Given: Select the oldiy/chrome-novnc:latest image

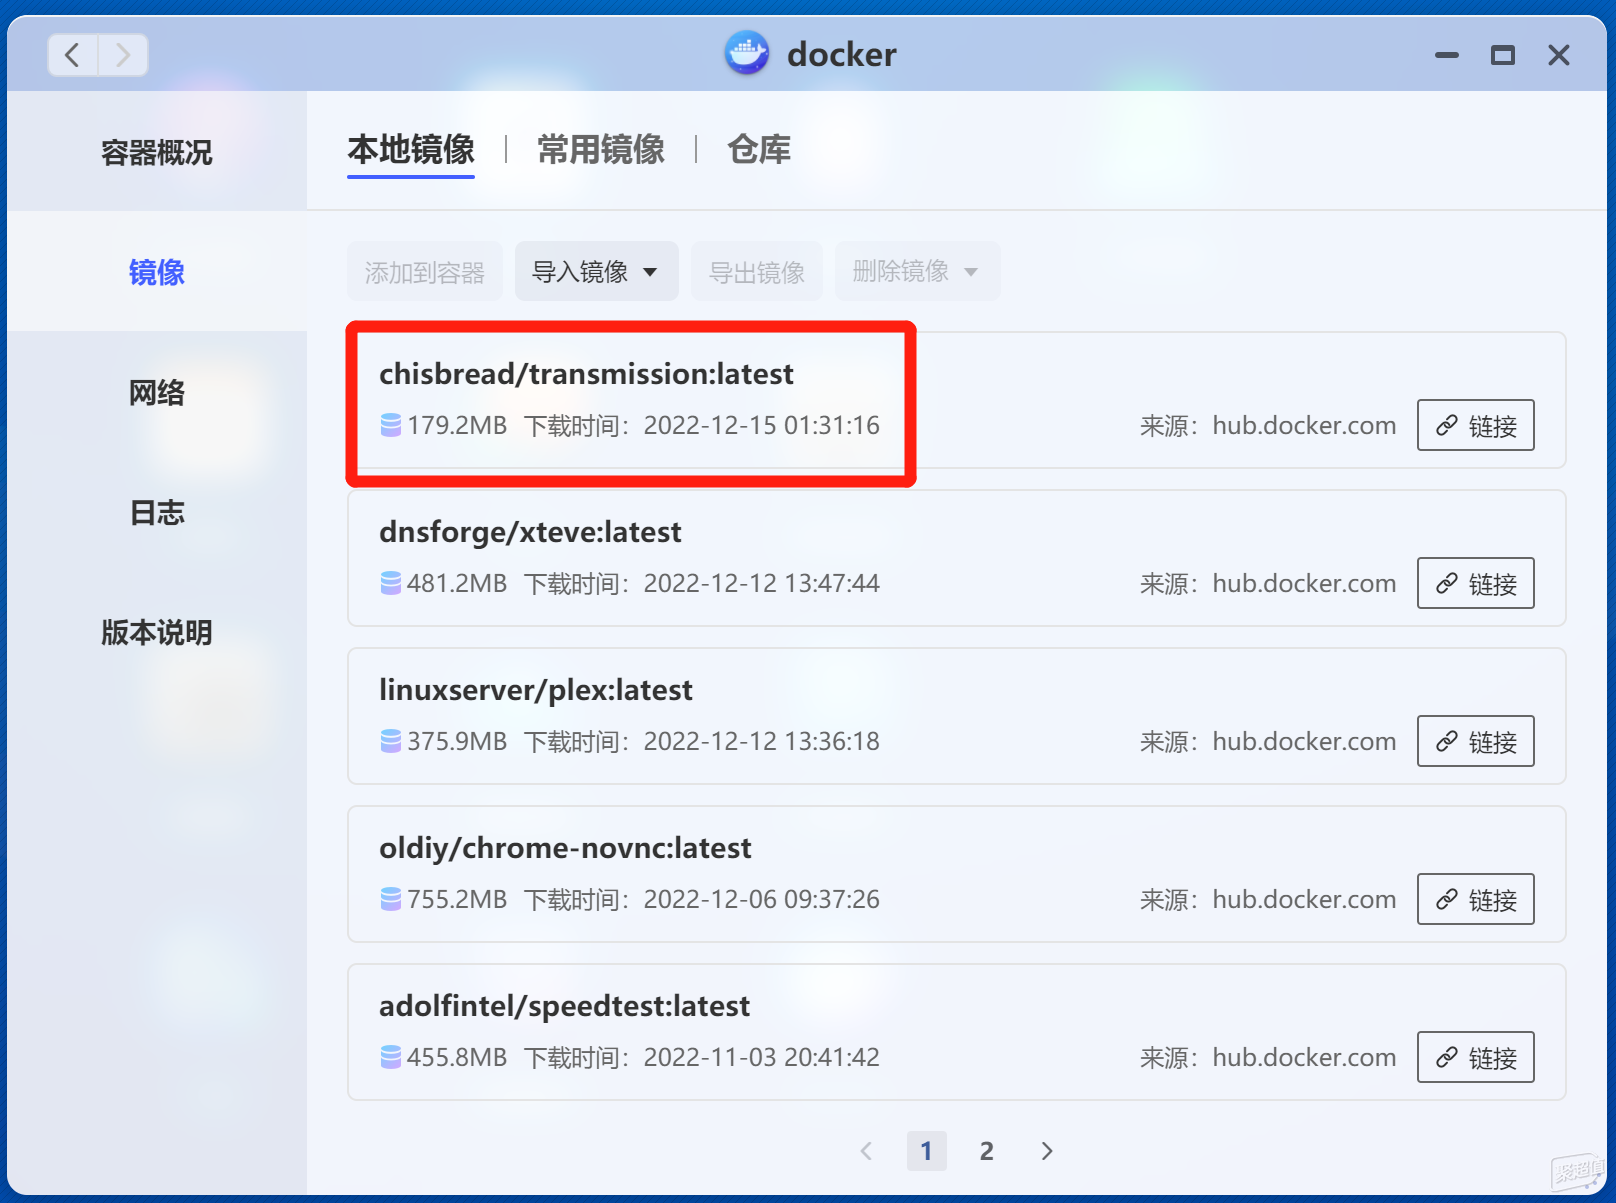Looking at the screenshot, I should click(x=956, y=874).
